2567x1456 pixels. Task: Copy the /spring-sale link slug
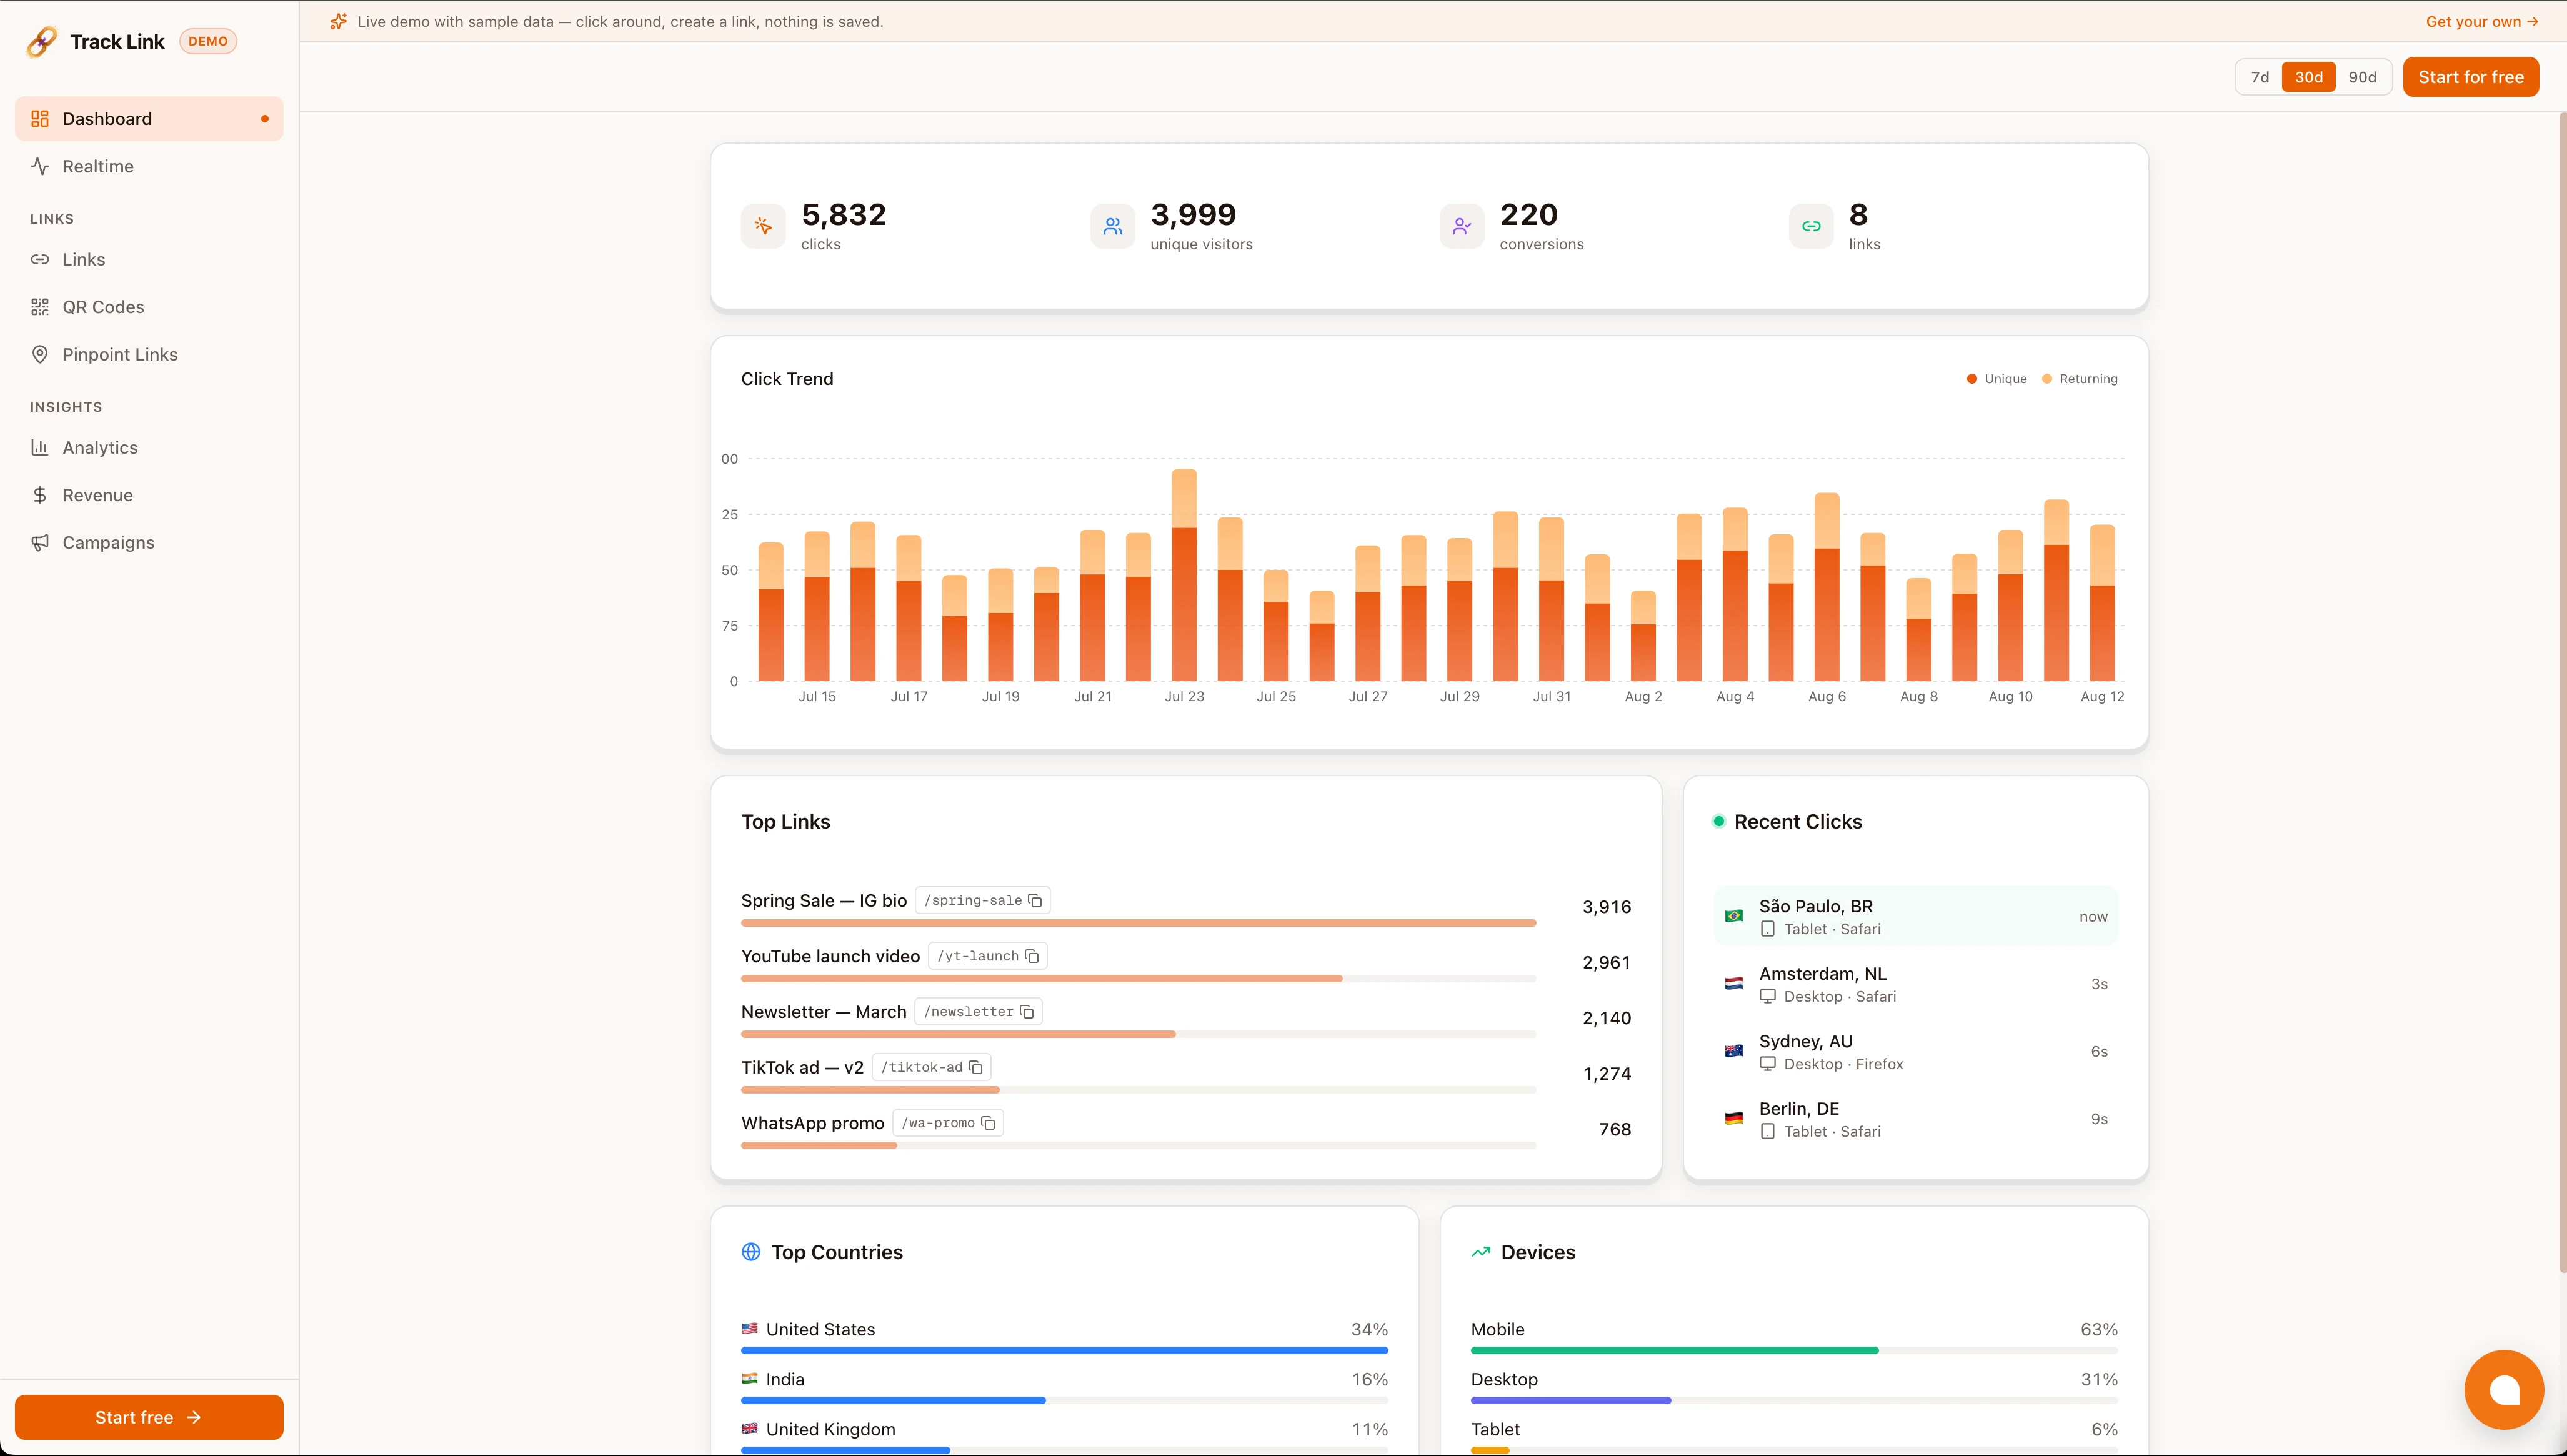pos(1035,901)
